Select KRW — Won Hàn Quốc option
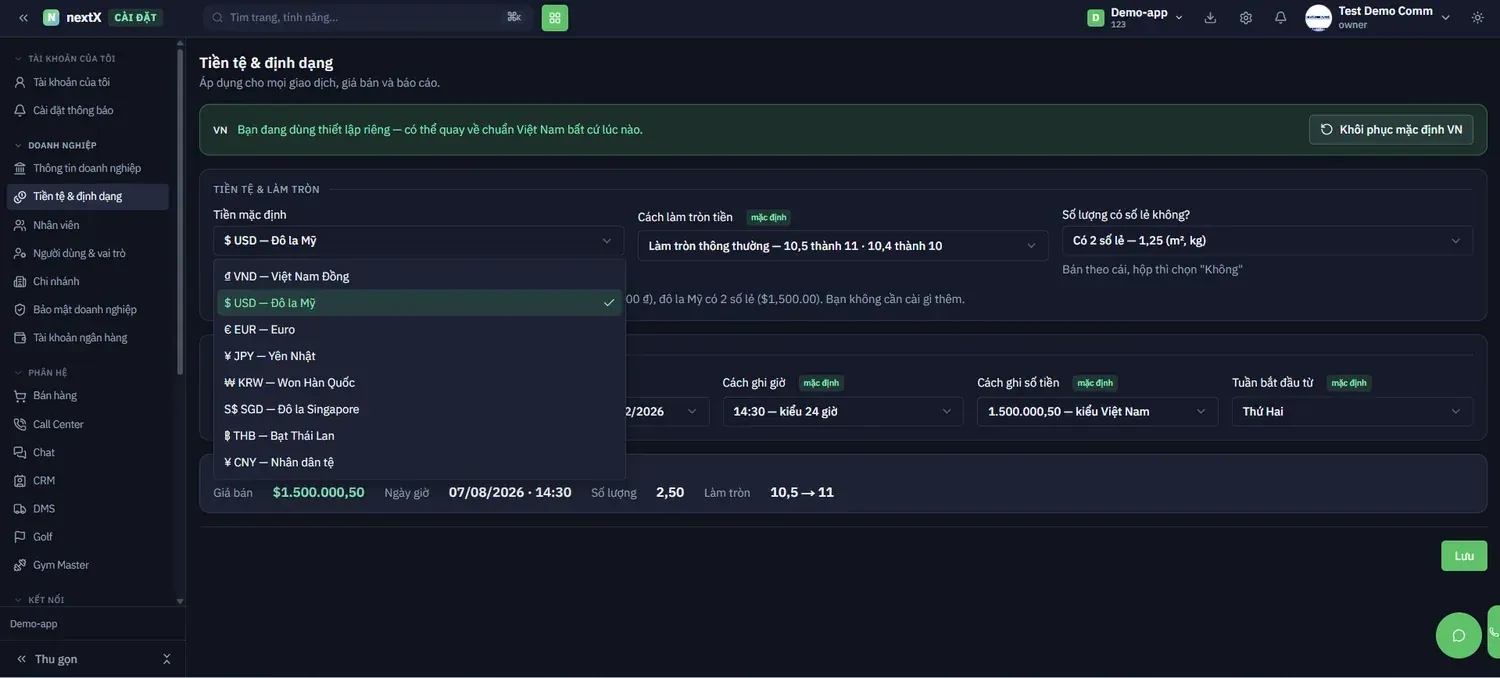 point(419,382)
